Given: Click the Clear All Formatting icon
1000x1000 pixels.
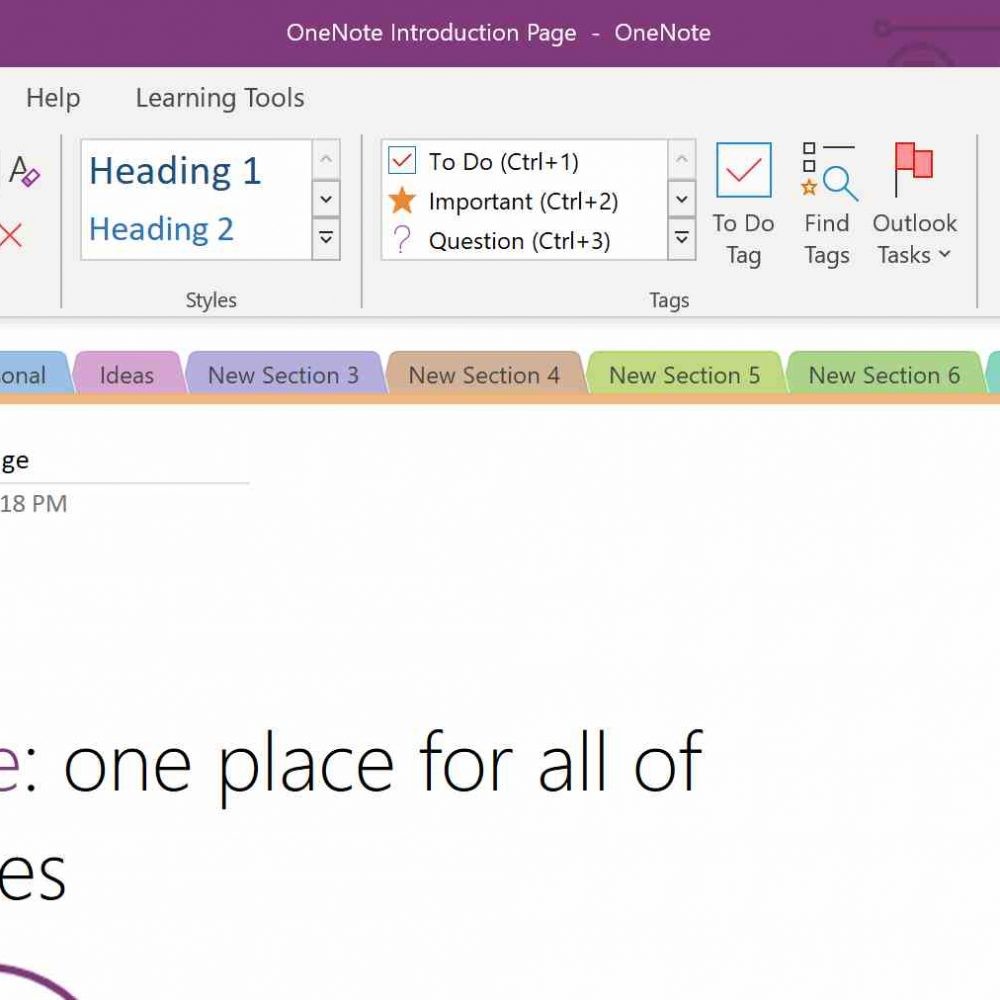Looking at the screenshot, I should 24,172.
